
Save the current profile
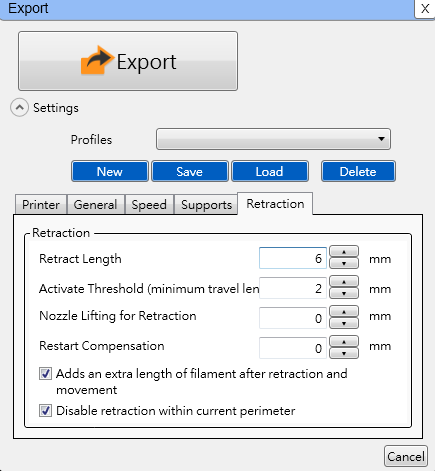tap(190, 171)
